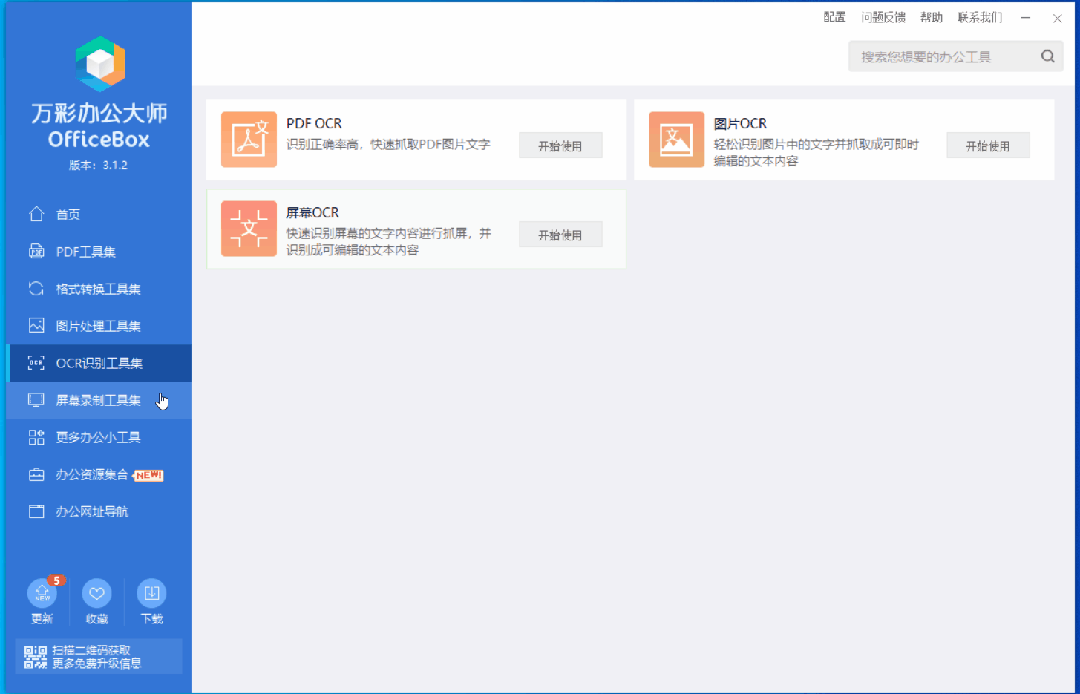Open 办公资源集合 in the sidebar

99,475
